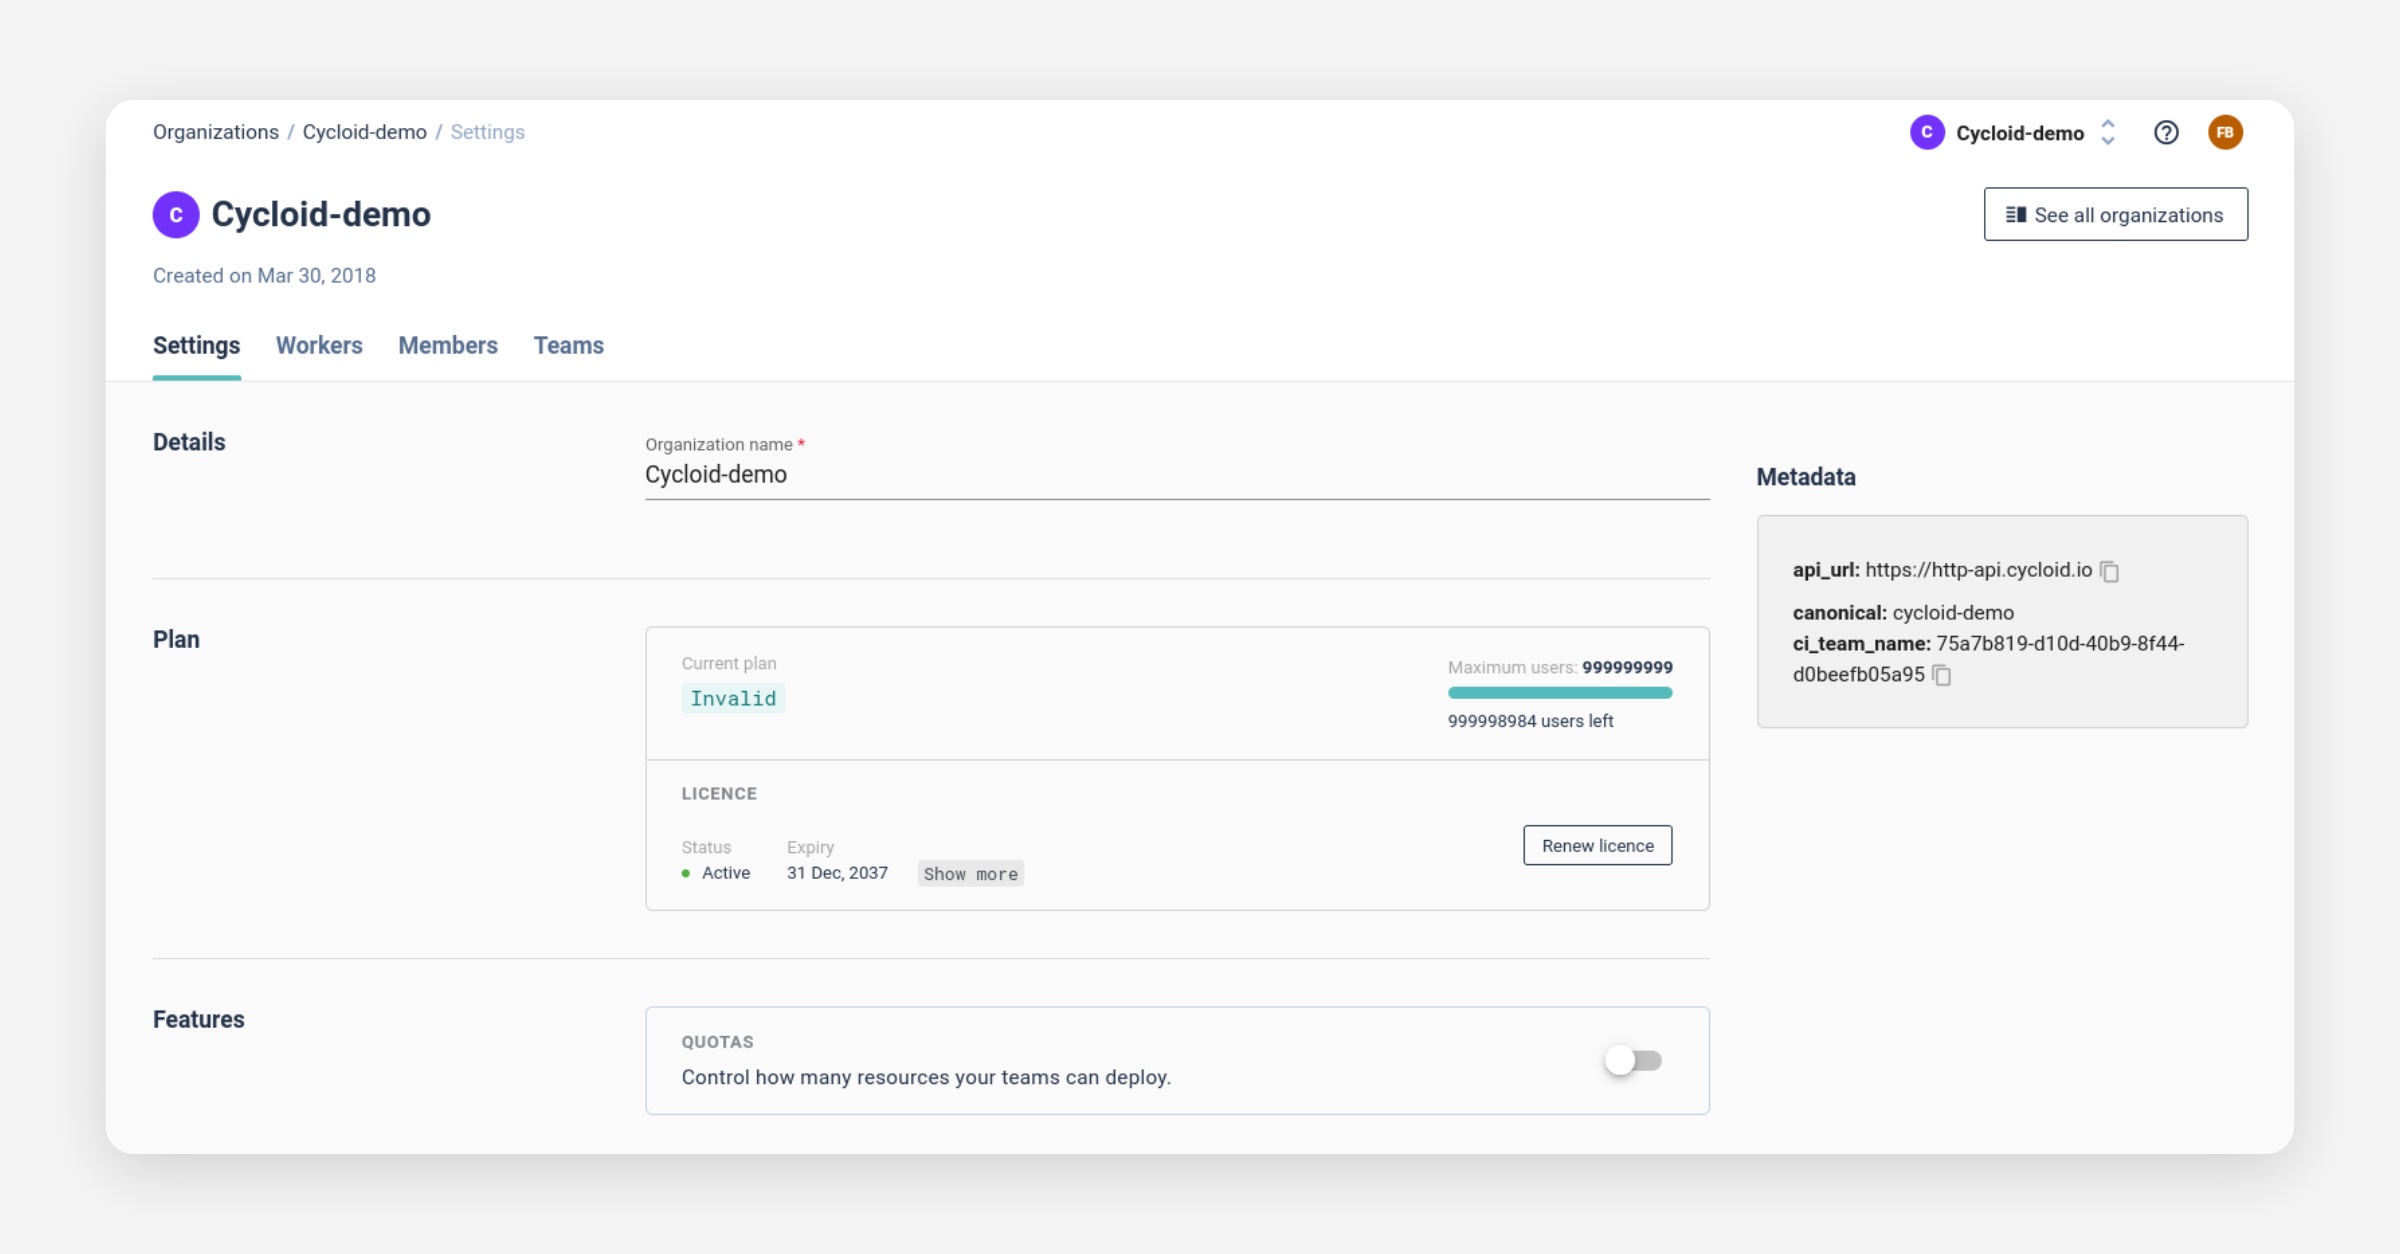
Task: Open the Teams tab
Action: pos(568,345)
